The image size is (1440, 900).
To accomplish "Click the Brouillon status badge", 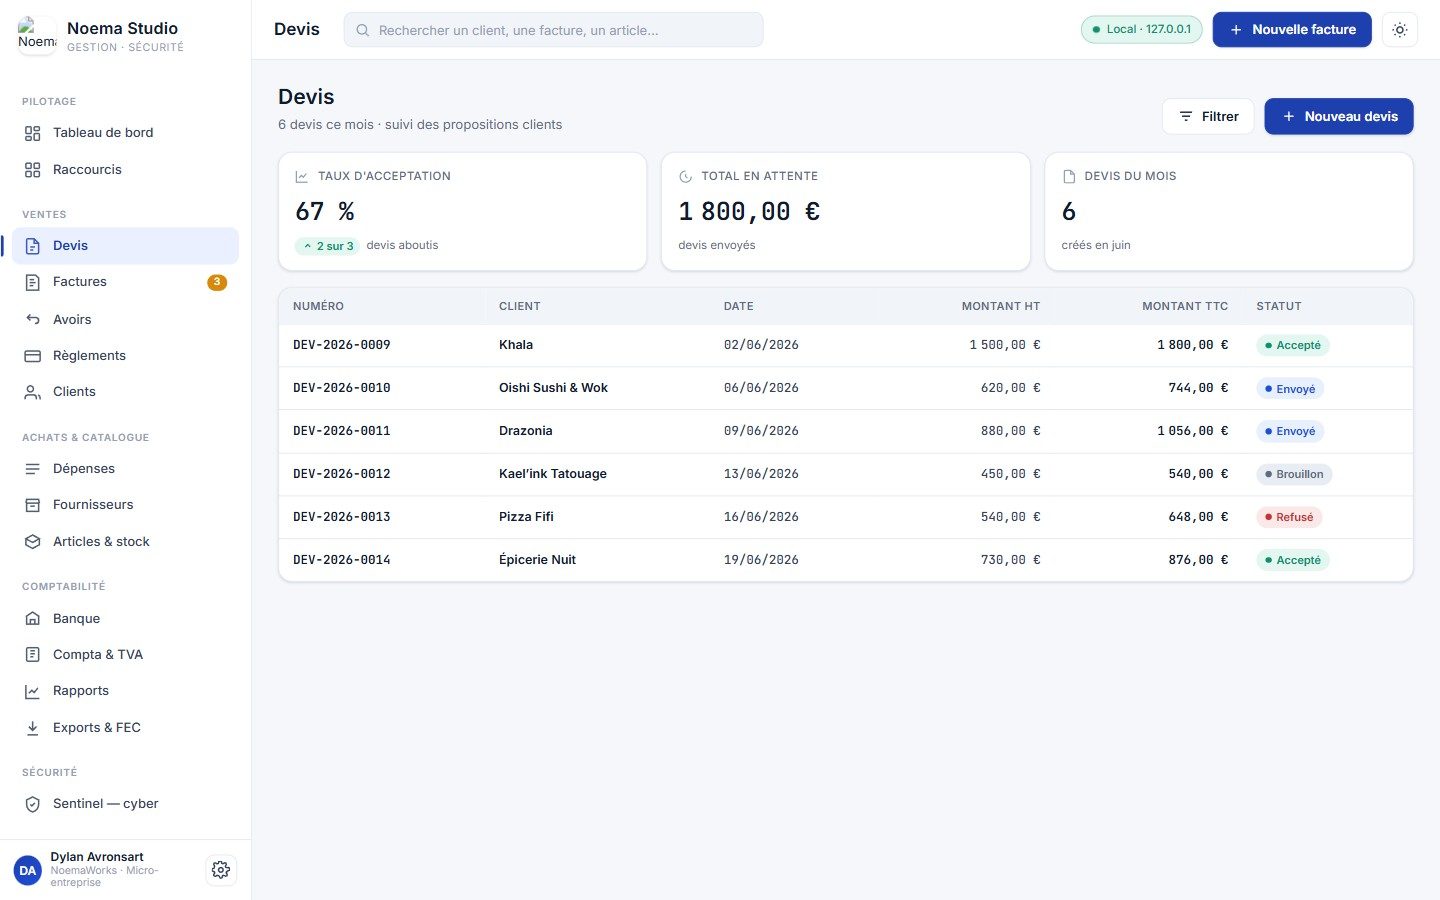I will pos(1294,475).
